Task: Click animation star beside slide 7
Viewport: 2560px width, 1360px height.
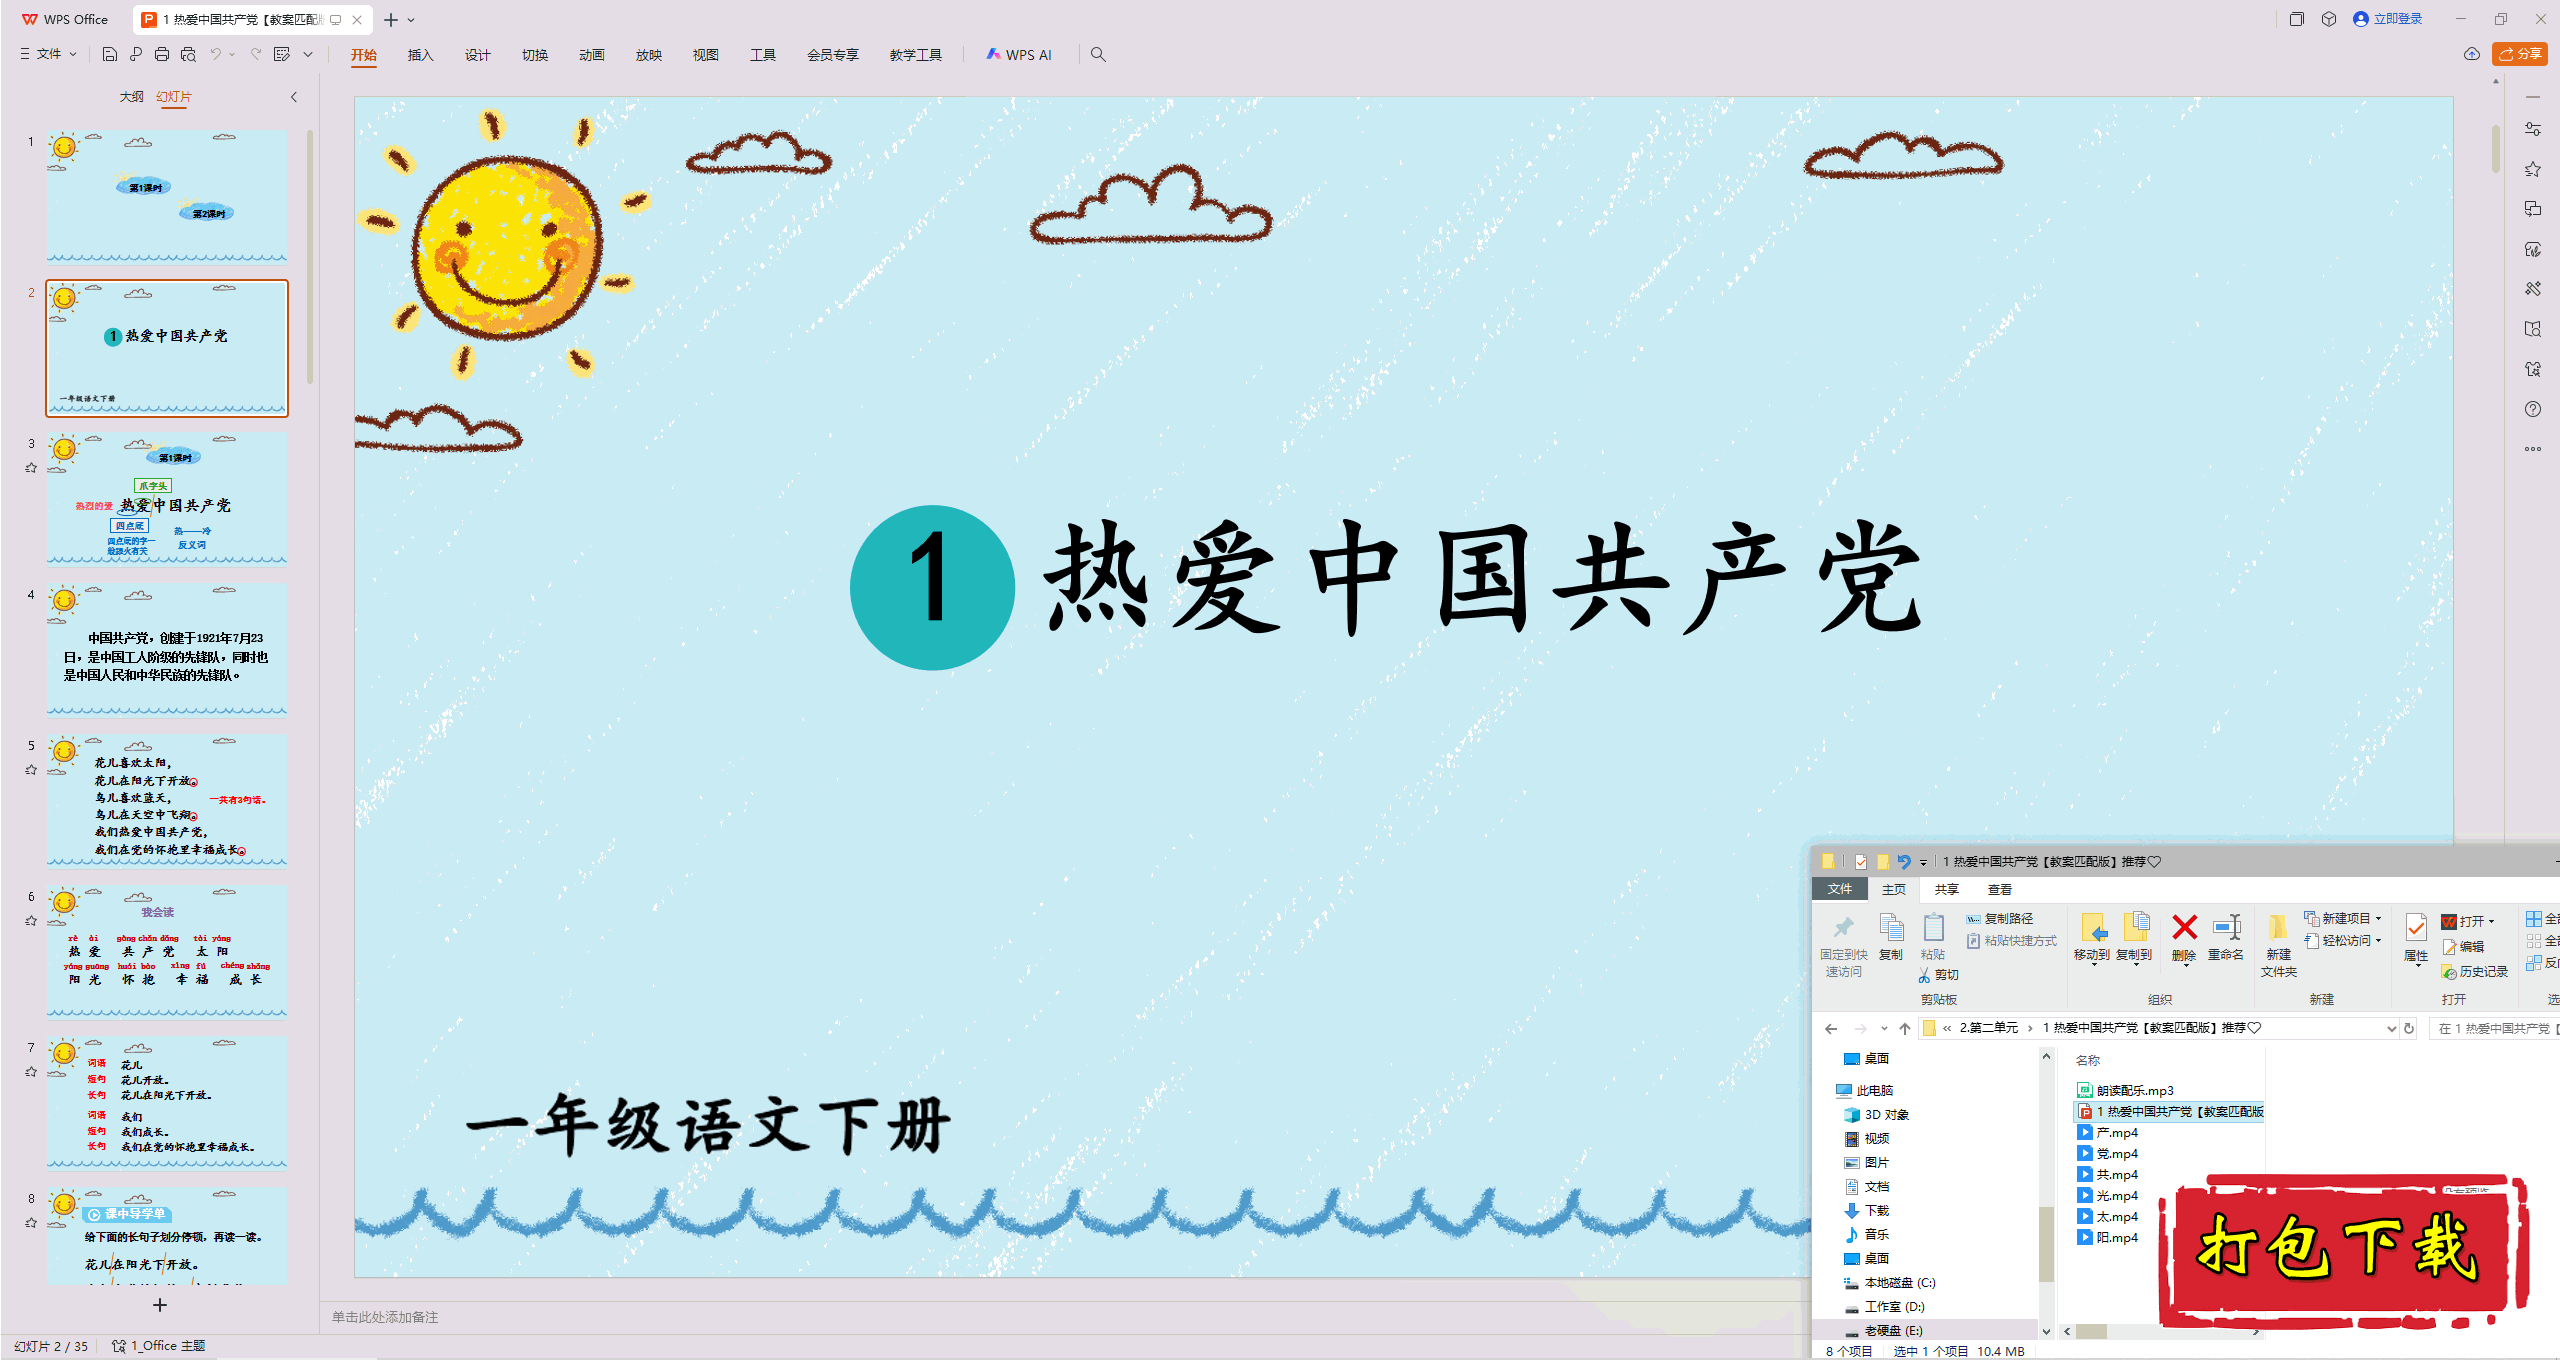Action: coord(31,1072)
